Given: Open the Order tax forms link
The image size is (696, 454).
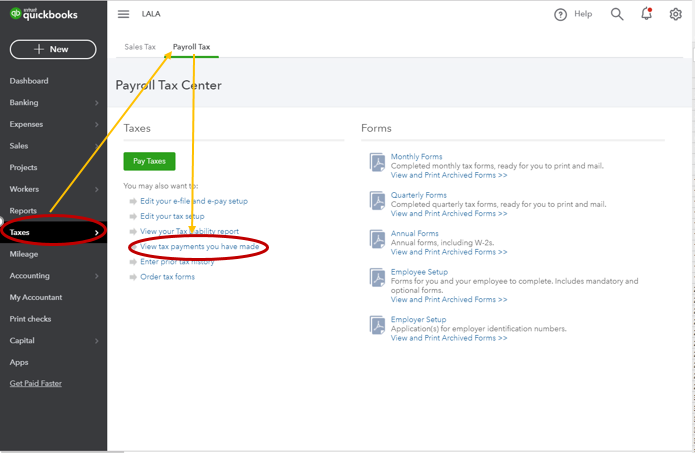Looking at the screenshot, I should (167, 276).
